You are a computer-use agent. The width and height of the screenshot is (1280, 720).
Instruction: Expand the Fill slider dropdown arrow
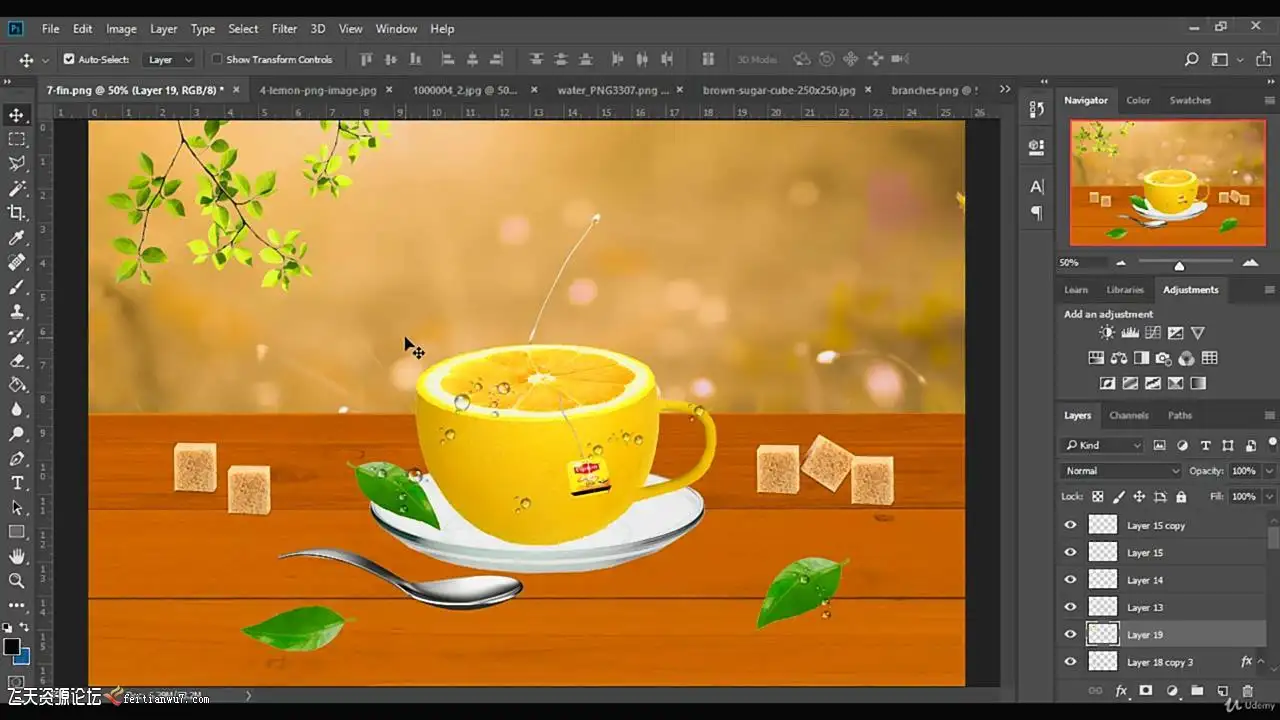click(x=1269, y=497)
